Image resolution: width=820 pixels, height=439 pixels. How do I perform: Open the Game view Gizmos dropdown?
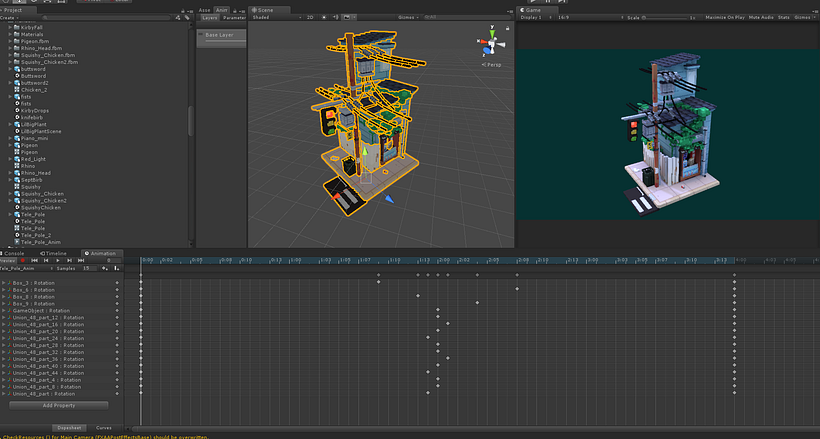coord(804,17)
